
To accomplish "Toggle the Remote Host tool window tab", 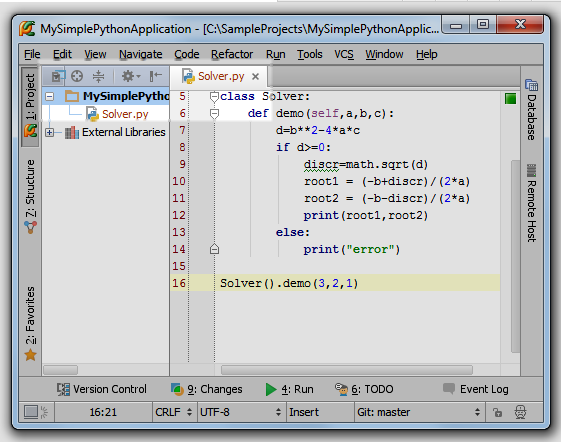I will 532,203.
